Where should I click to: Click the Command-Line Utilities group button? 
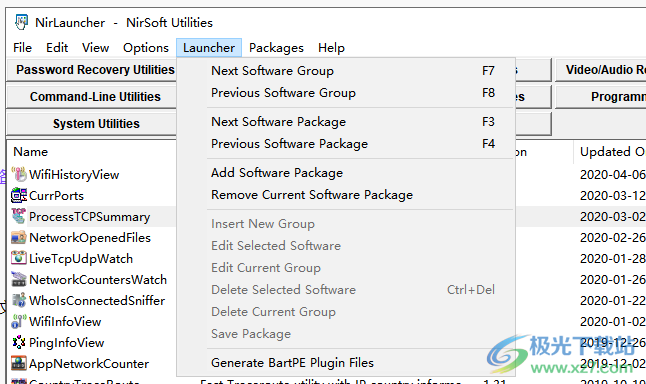click(x=92, y=97)
